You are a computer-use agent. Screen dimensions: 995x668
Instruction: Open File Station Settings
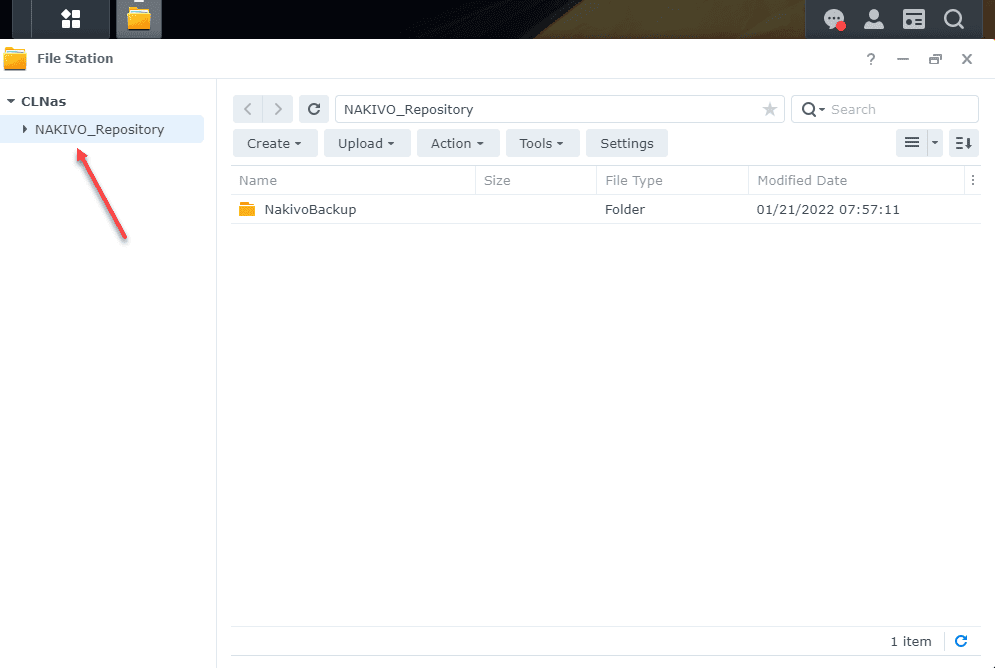[x=627, y=143]
